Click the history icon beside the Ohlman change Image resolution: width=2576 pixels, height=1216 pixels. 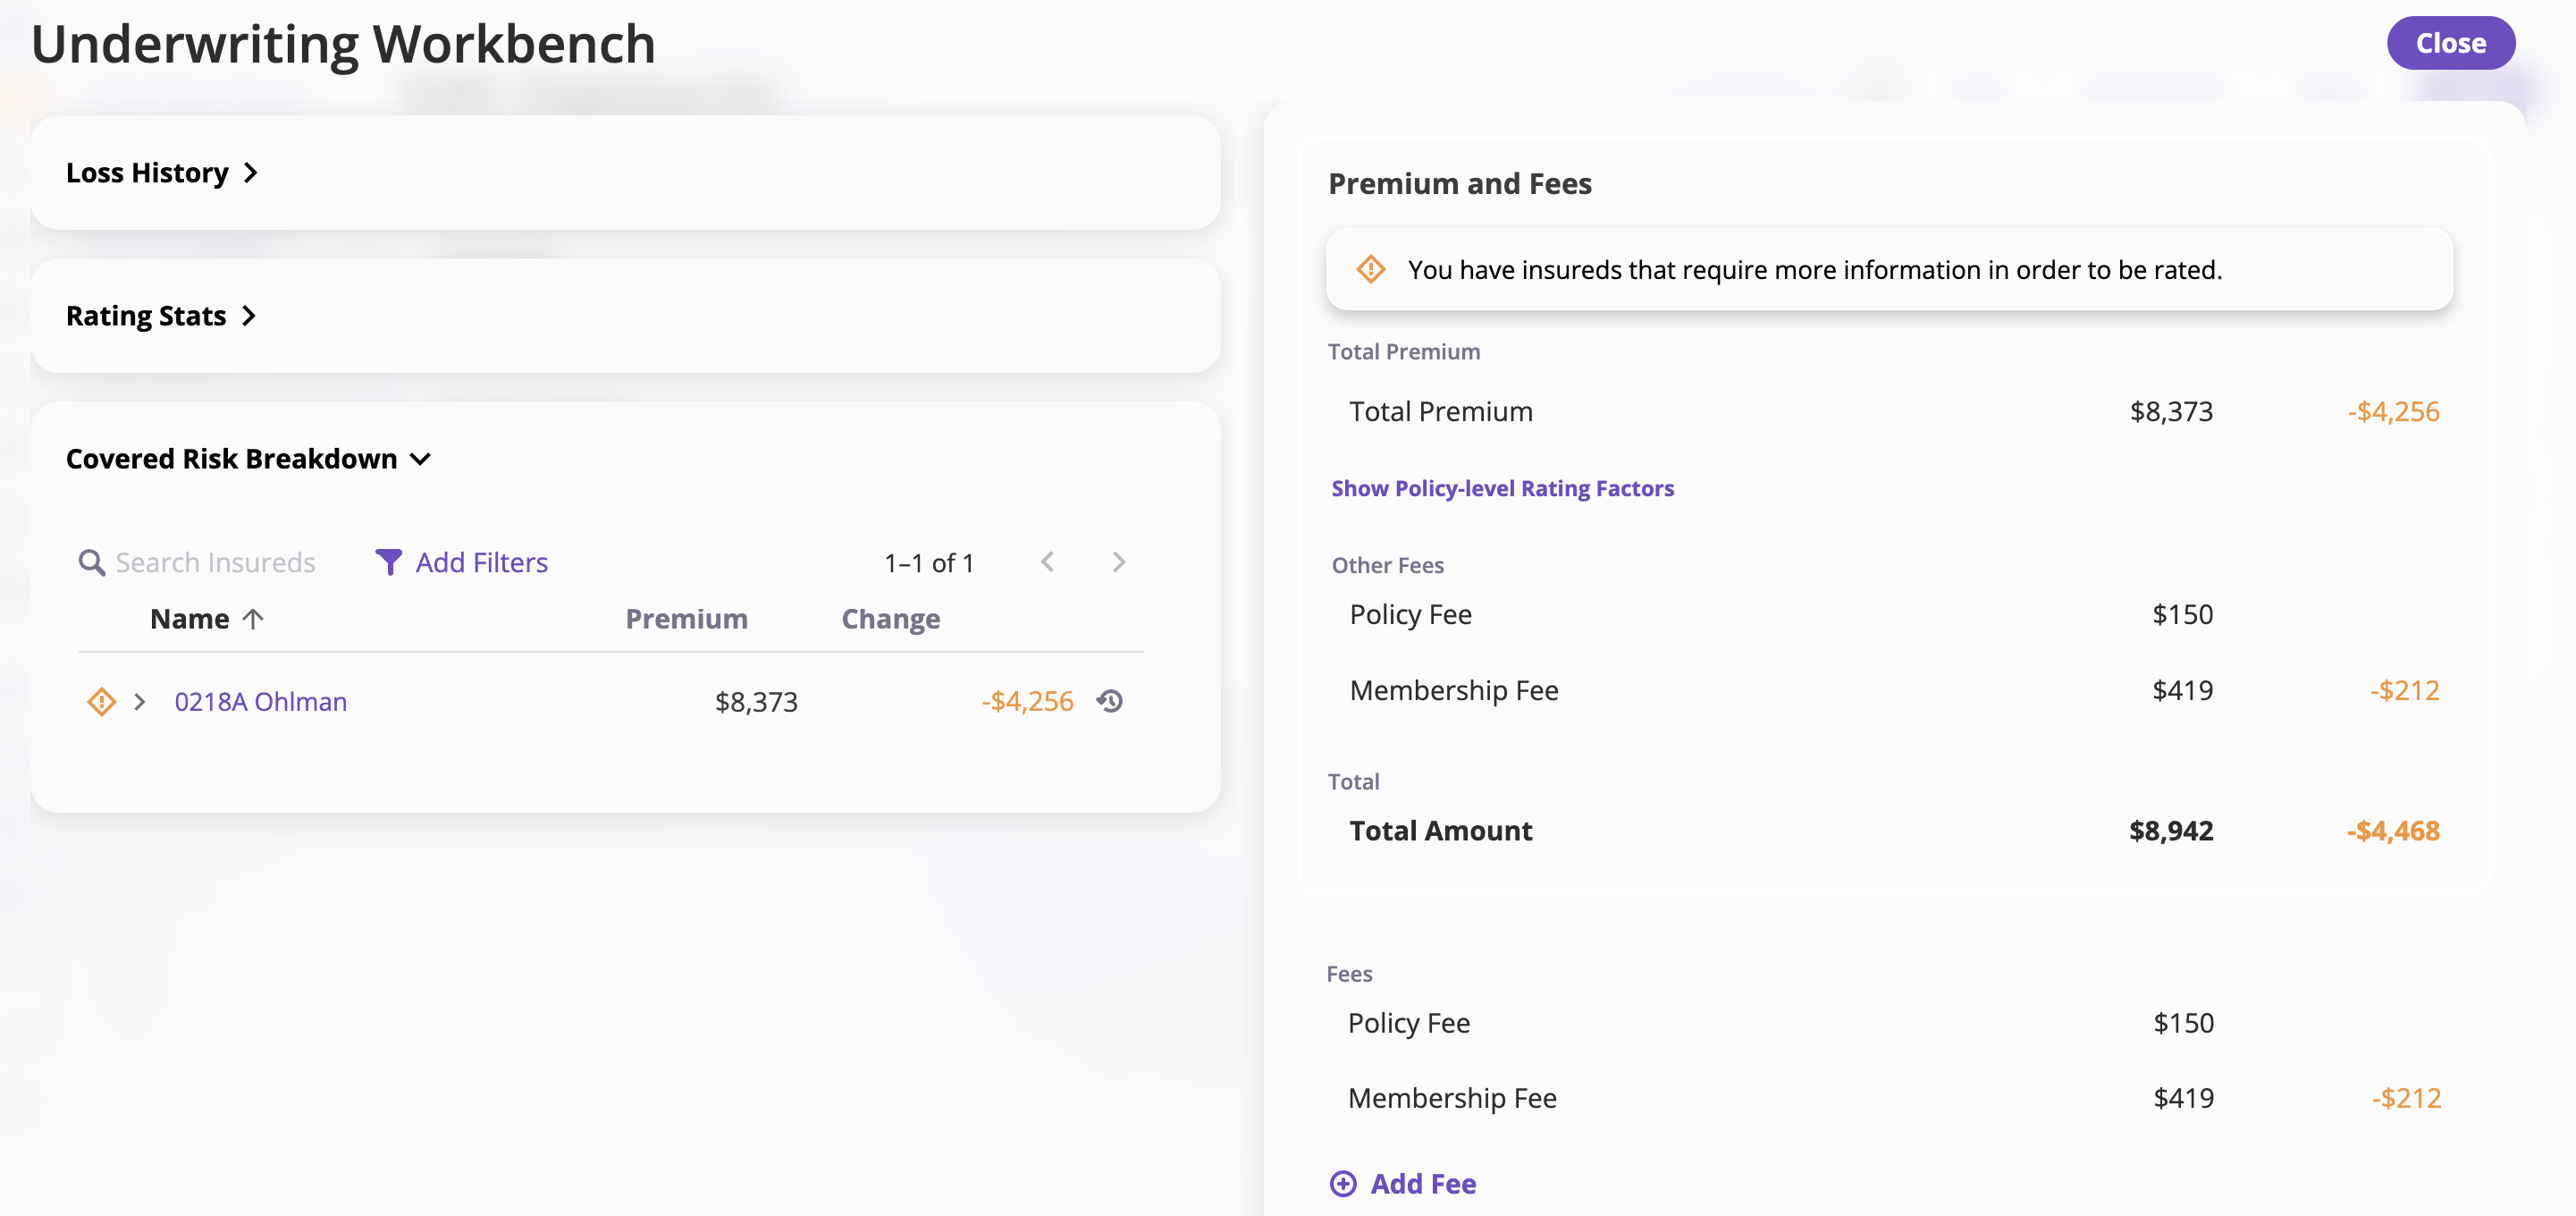pos(1110,701)
